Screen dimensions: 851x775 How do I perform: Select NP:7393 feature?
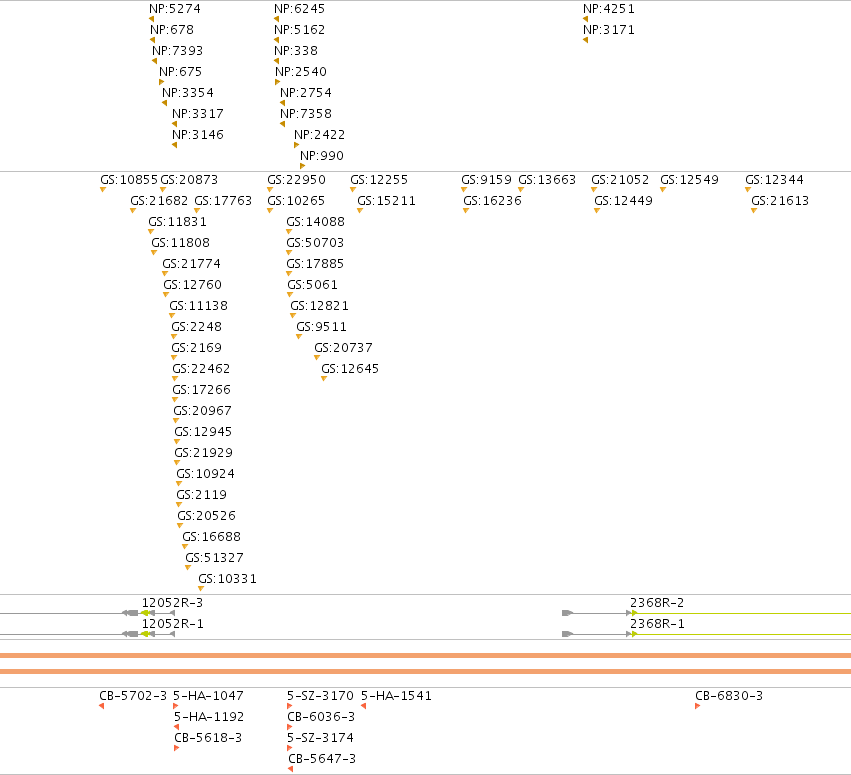pos(177,51)
